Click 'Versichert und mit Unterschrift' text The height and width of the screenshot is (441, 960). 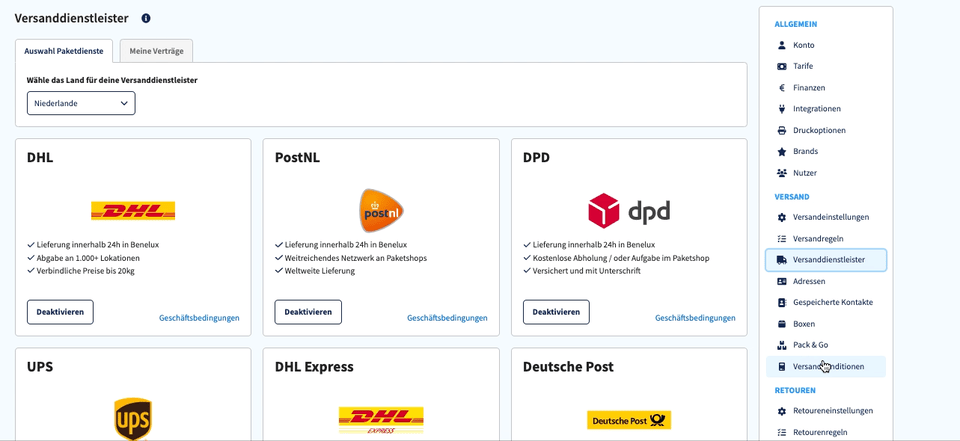[x=587, y=271]
